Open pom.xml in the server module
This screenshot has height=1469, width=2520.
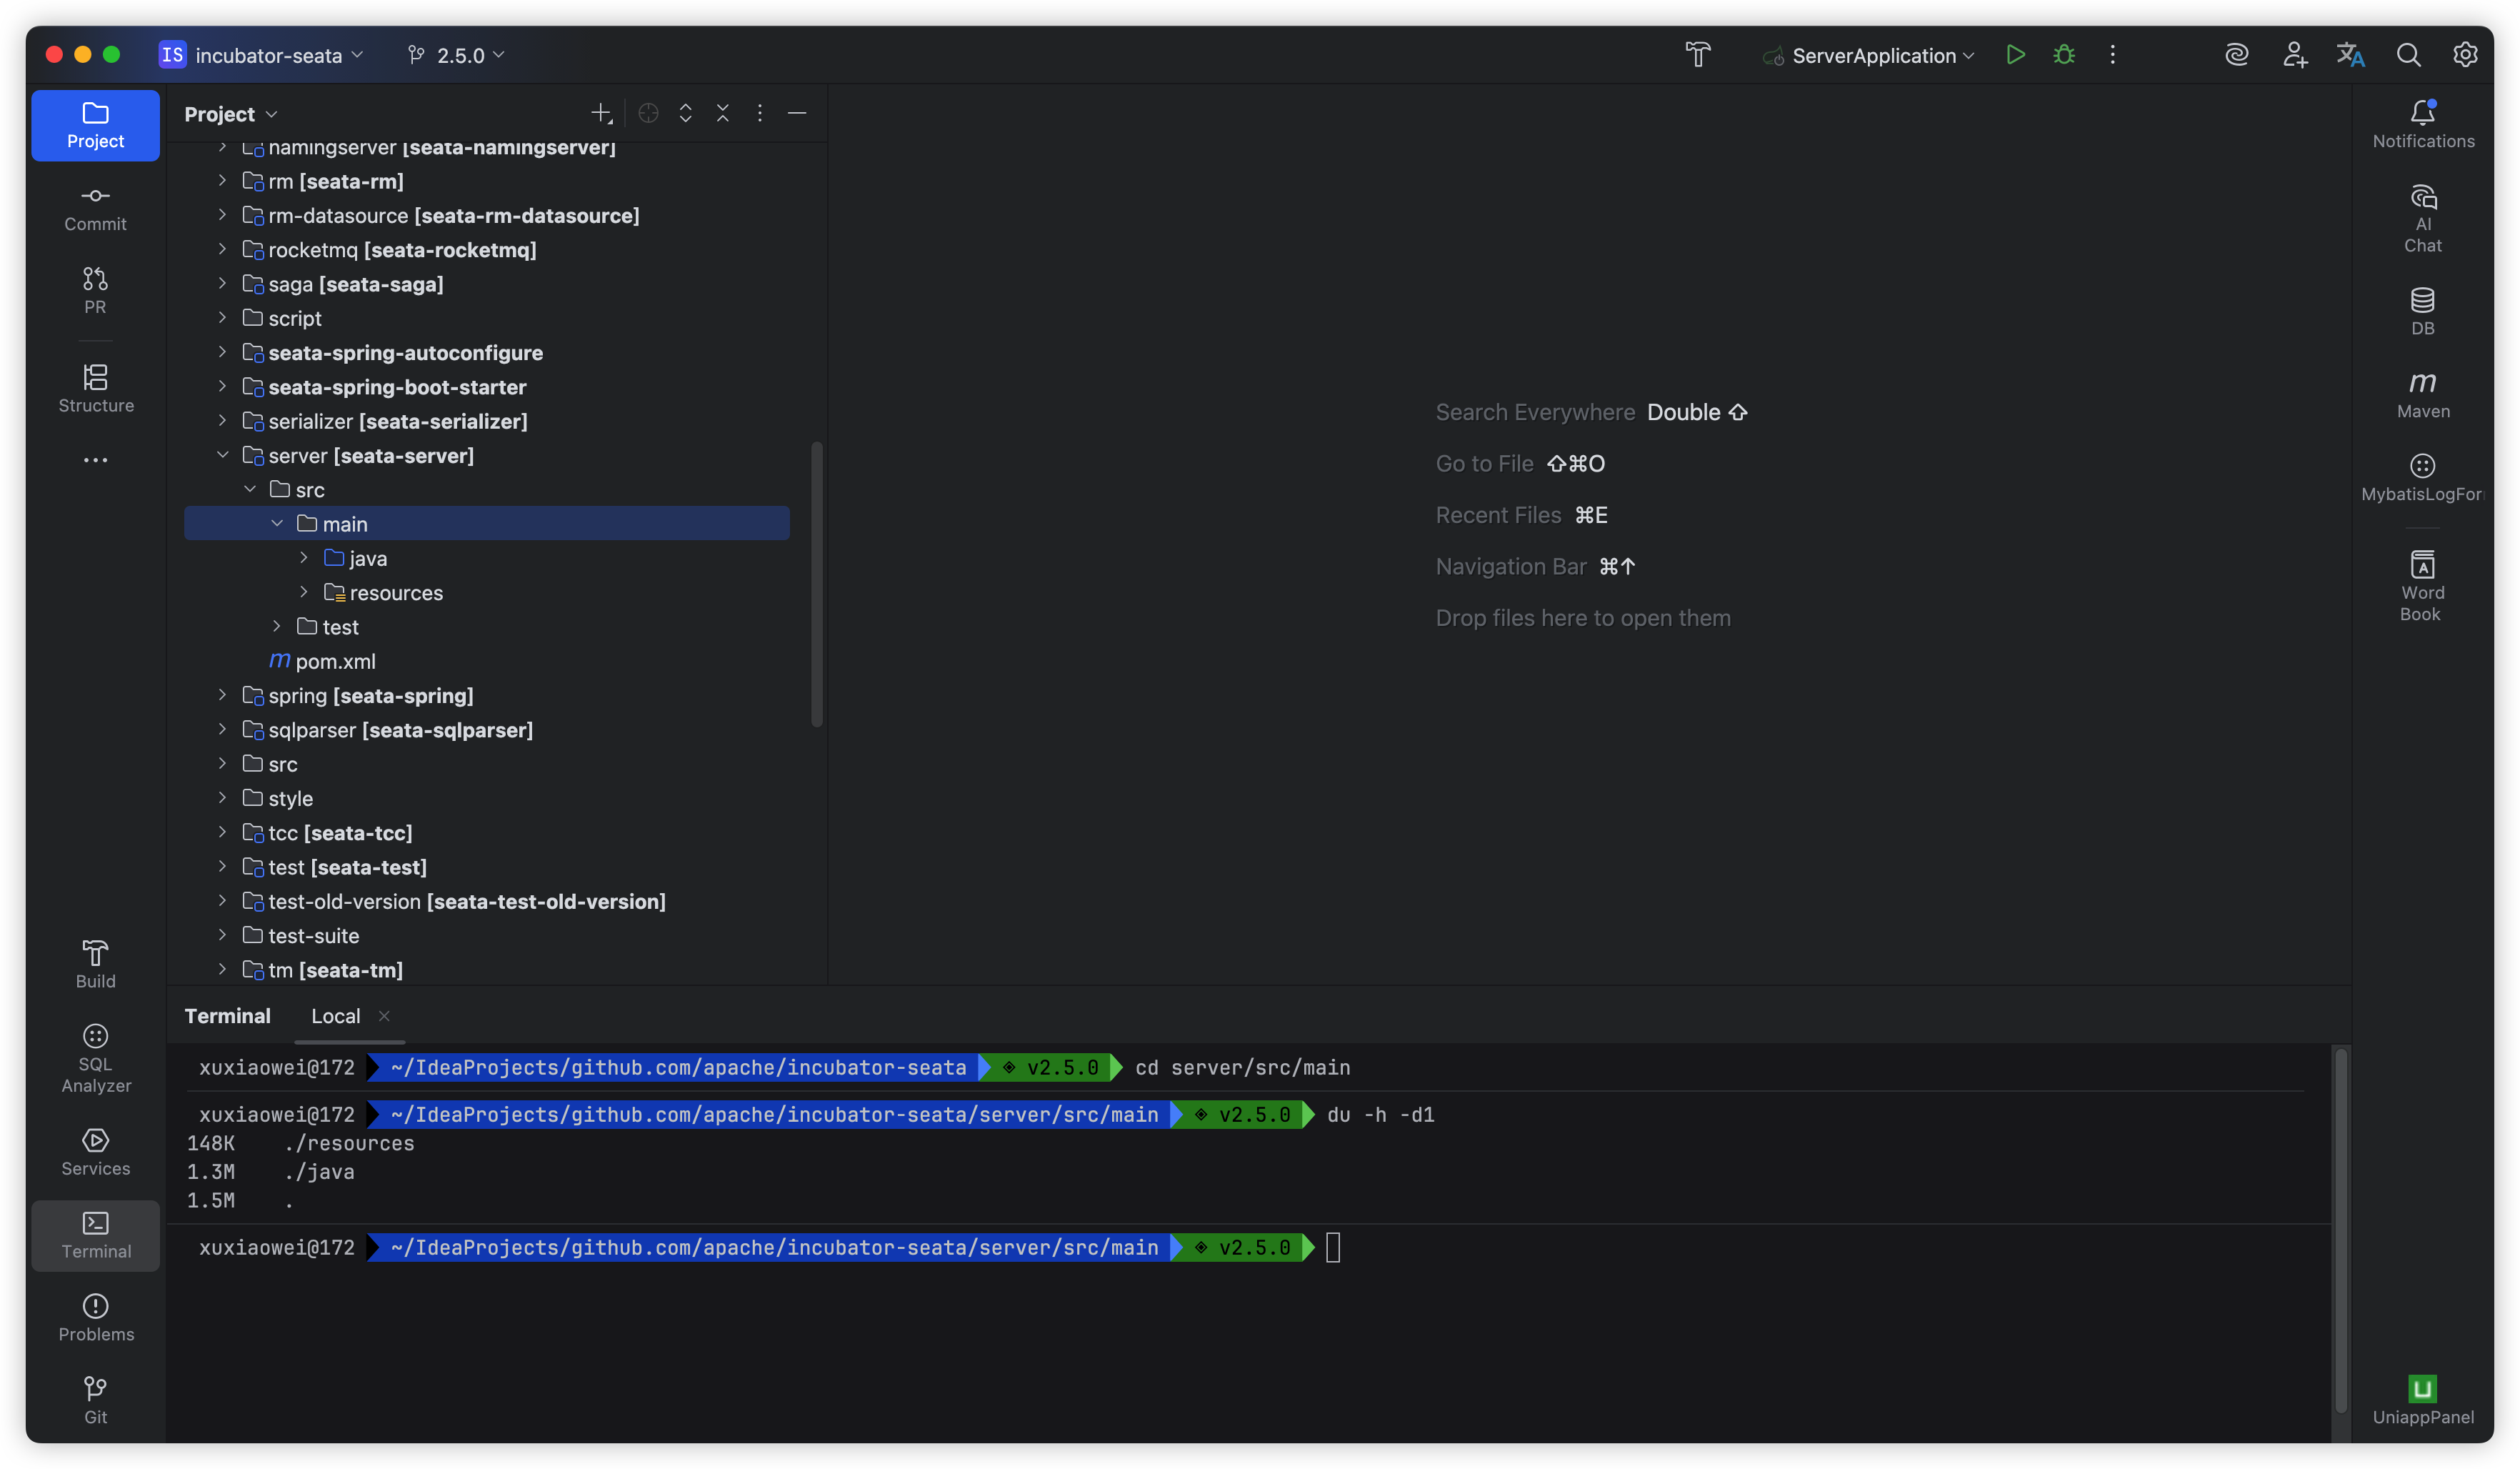(x=335, y=661)
